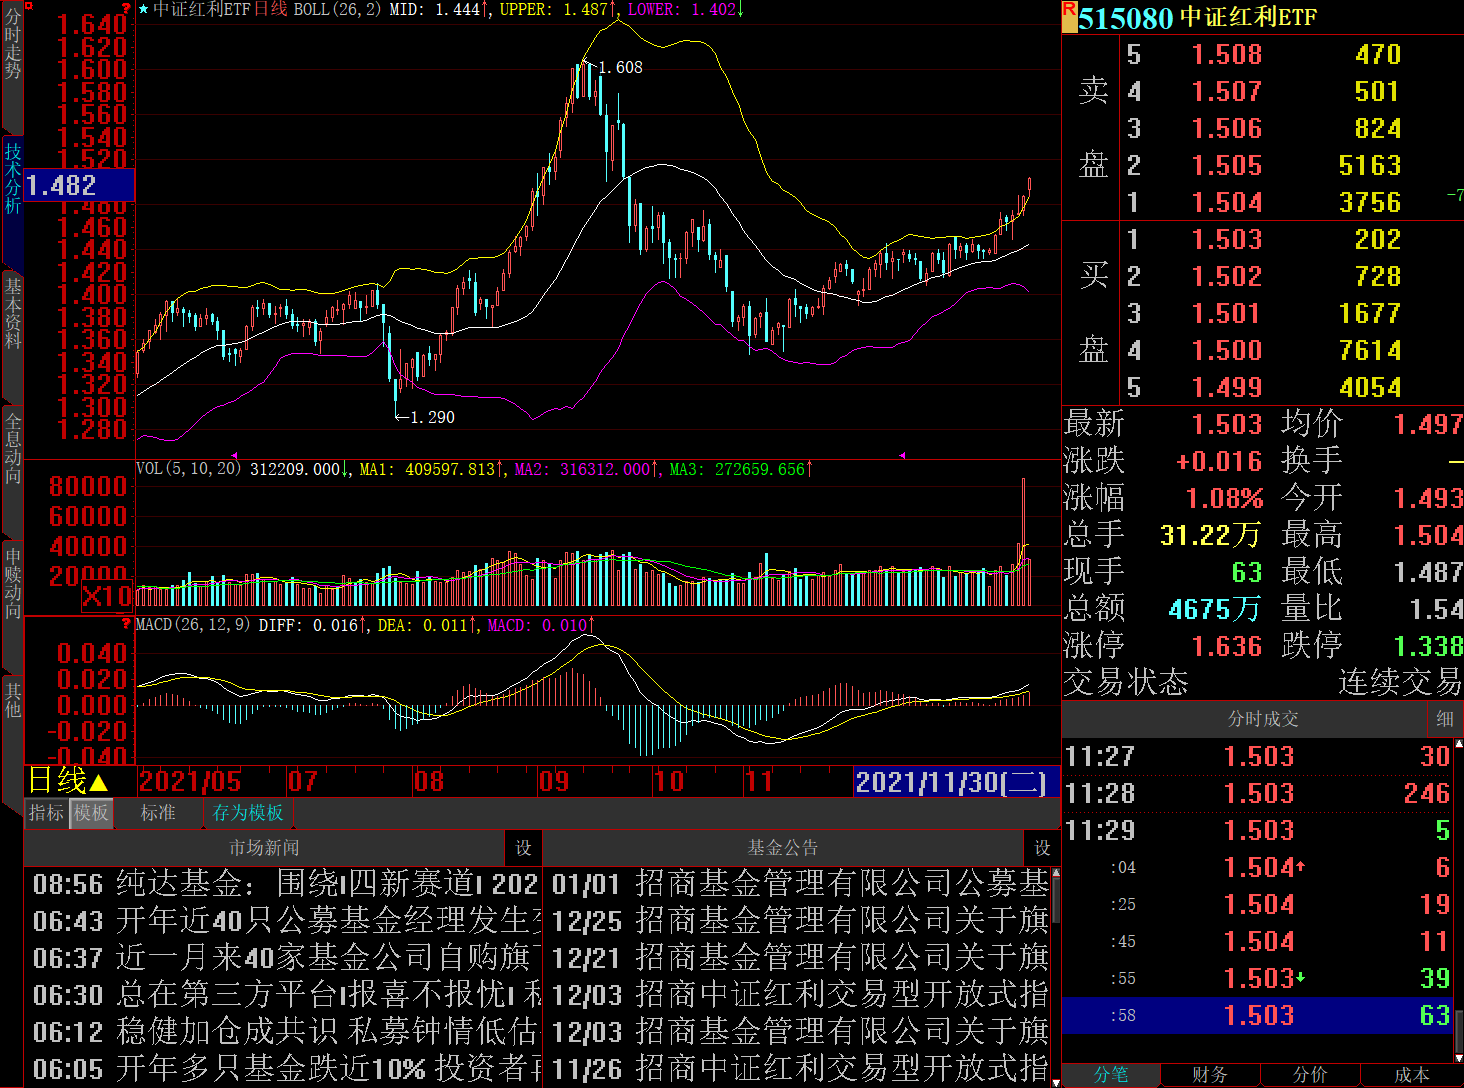Open the 06:43 news about 公募基金经理

click(x=283, y=921)
